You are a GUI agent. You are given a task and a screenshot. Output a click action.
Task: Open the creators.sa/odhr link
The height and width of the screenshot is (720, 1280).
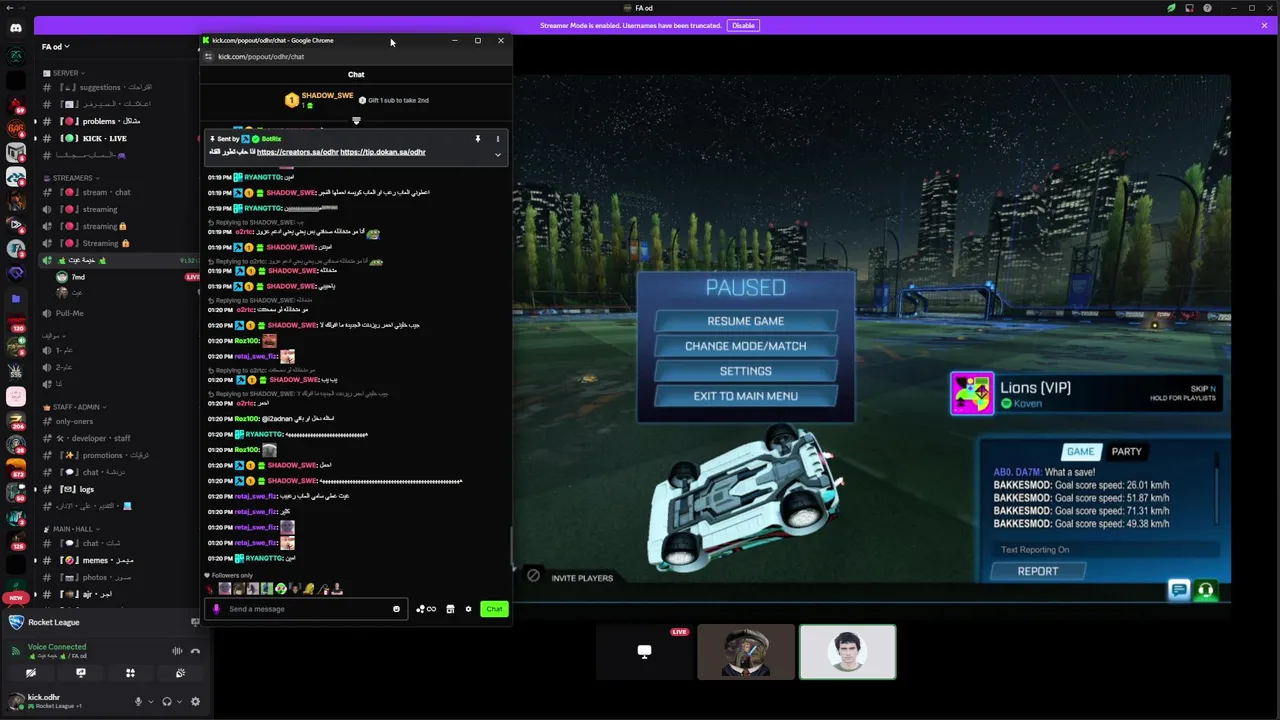[297, 152]
